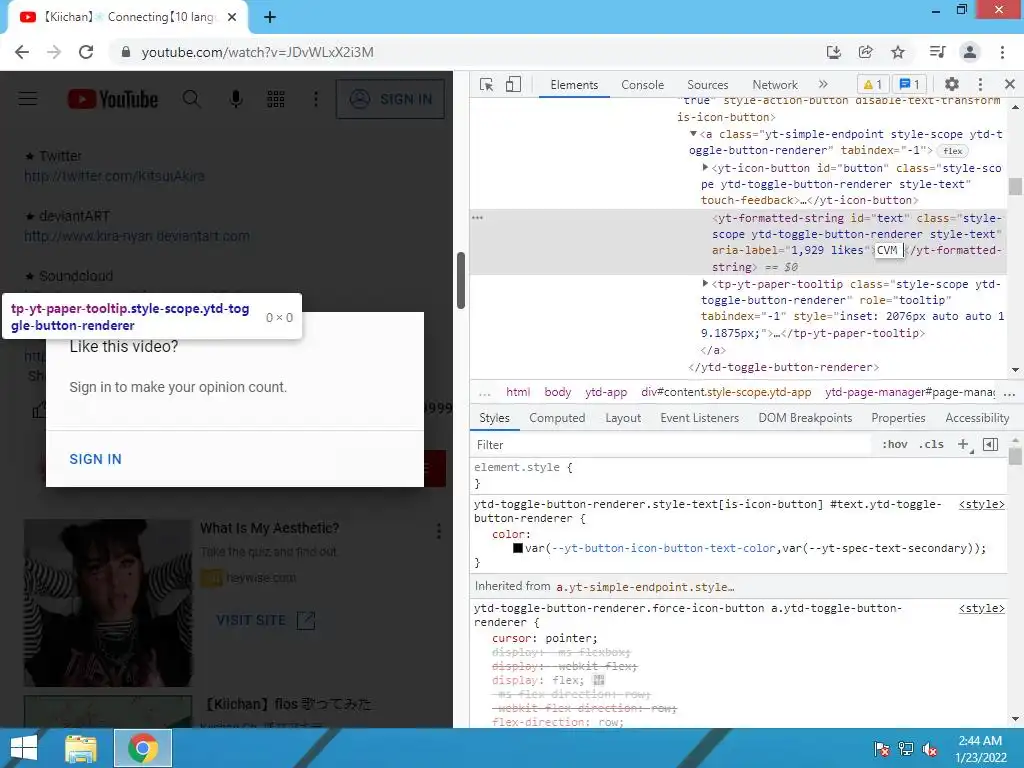Viewport: 1024px width, 768px height.
Task: Select html in the breadcrumb bar
Action: [x=518, y=392]
